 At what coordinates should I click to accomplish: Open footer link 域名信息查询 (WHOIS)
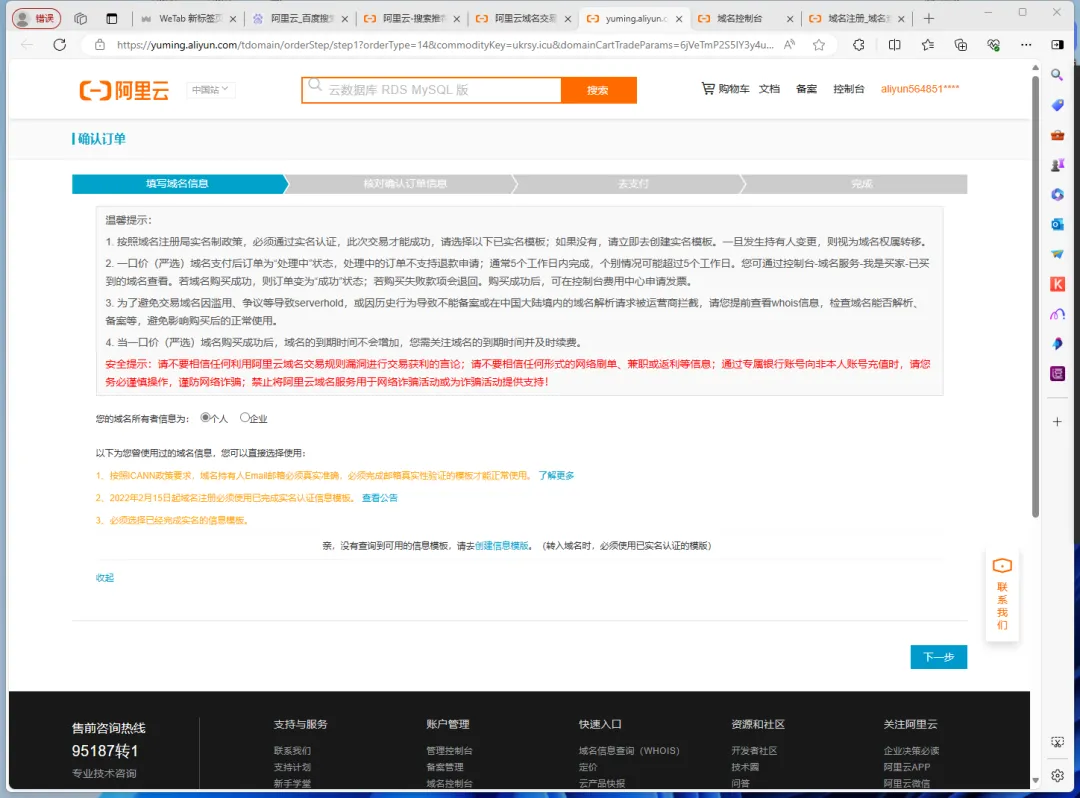(x=629, y=750)
